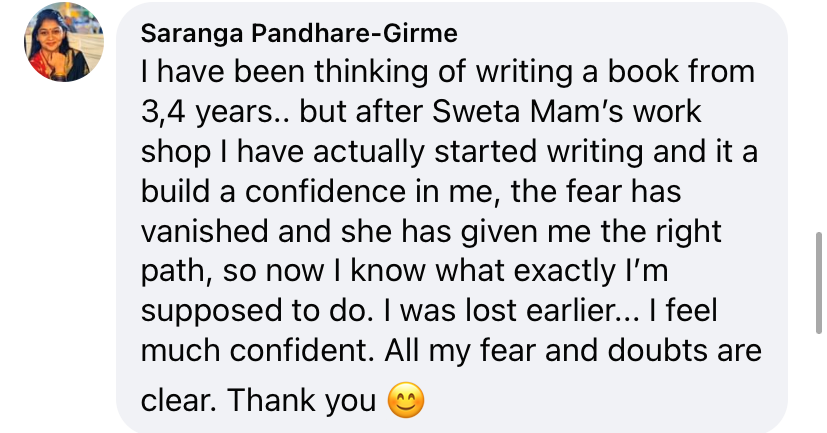This screenshot has height=433, width=827.
Task: Click the first comment line starting "I have been thinking"
Action: (x=447, y=73)
